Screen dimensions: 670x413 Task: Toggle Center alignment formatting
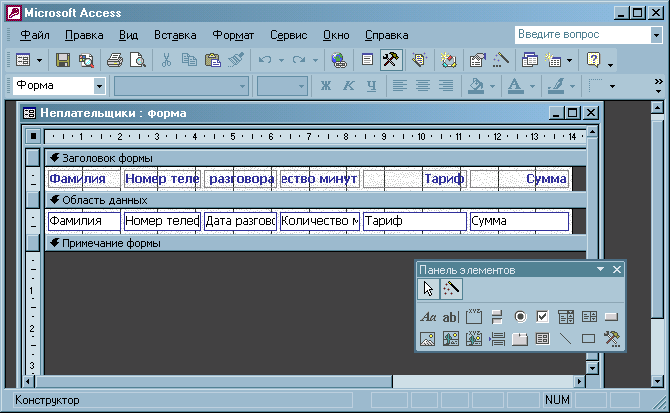click(423, 86)
